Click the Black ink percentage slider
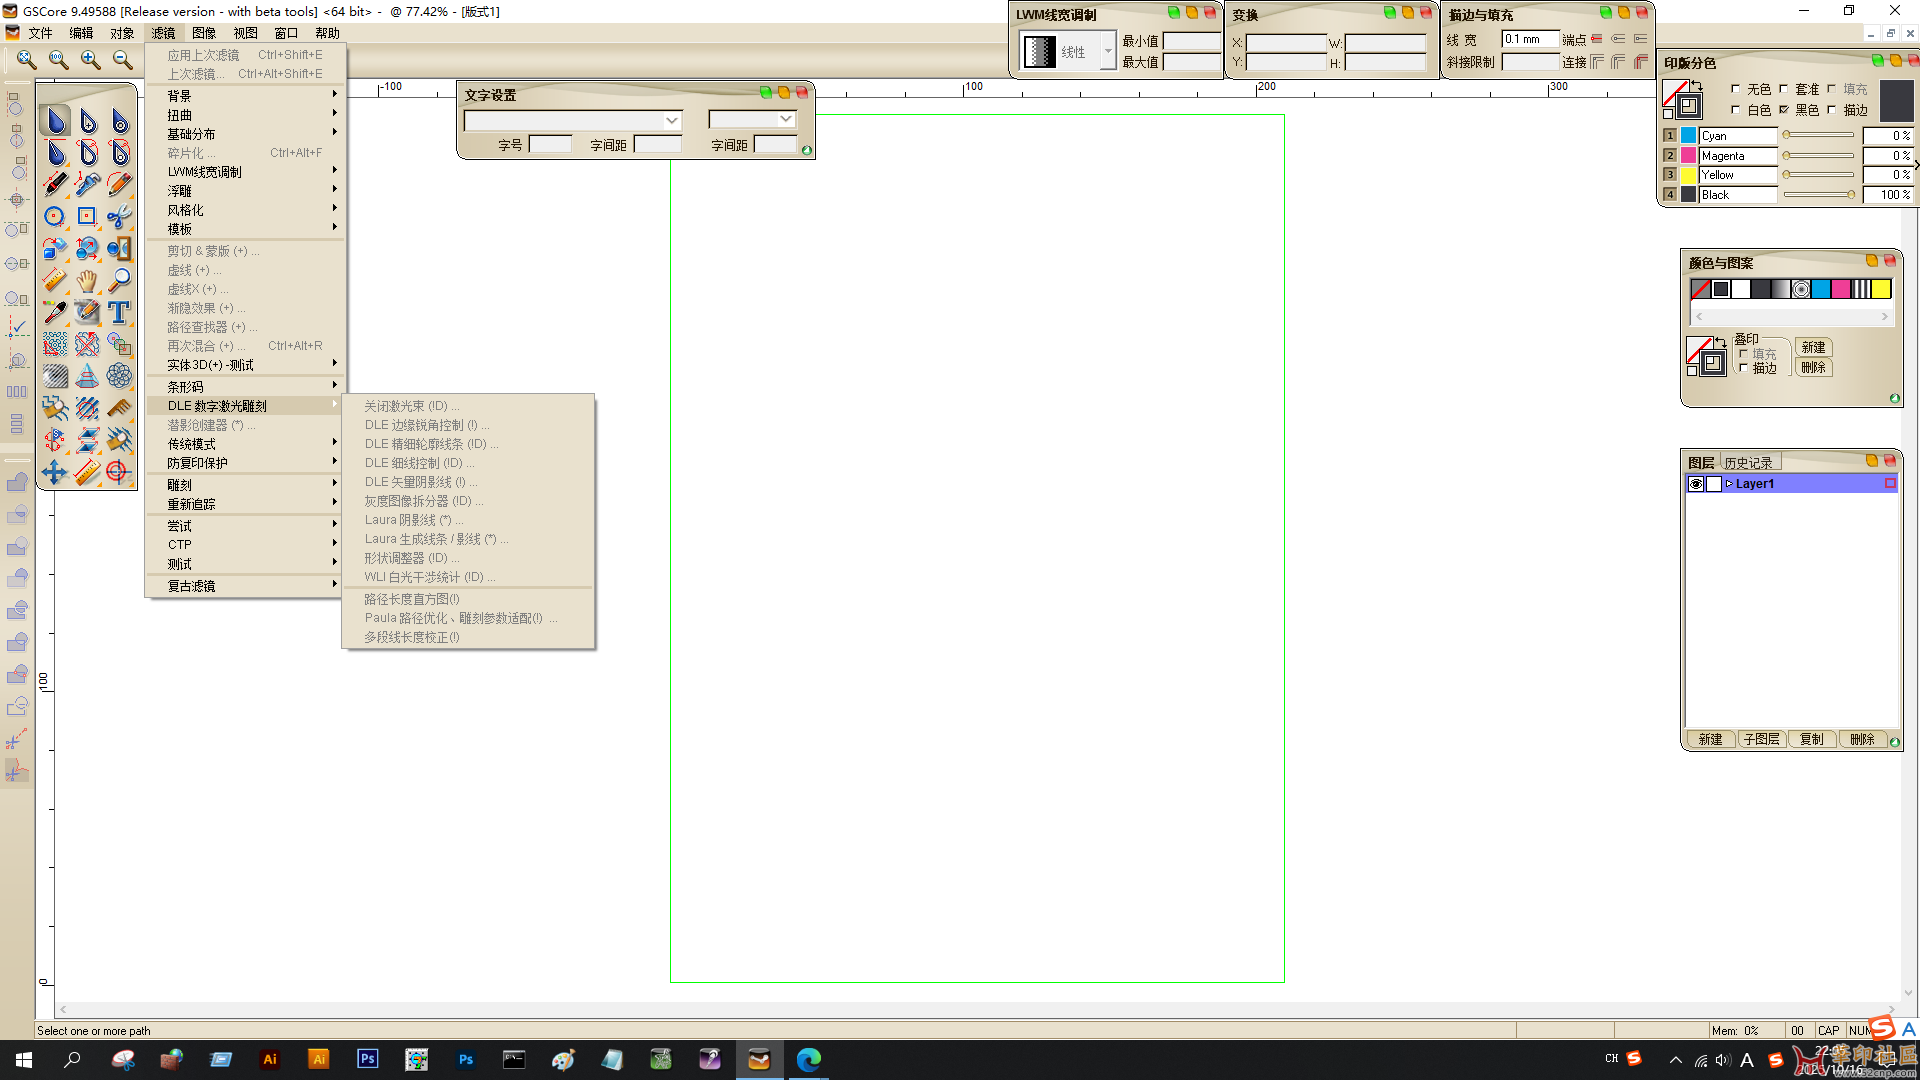Screen dimensions: 1920x1080 pyautogui.click(x=1820, y=195)
